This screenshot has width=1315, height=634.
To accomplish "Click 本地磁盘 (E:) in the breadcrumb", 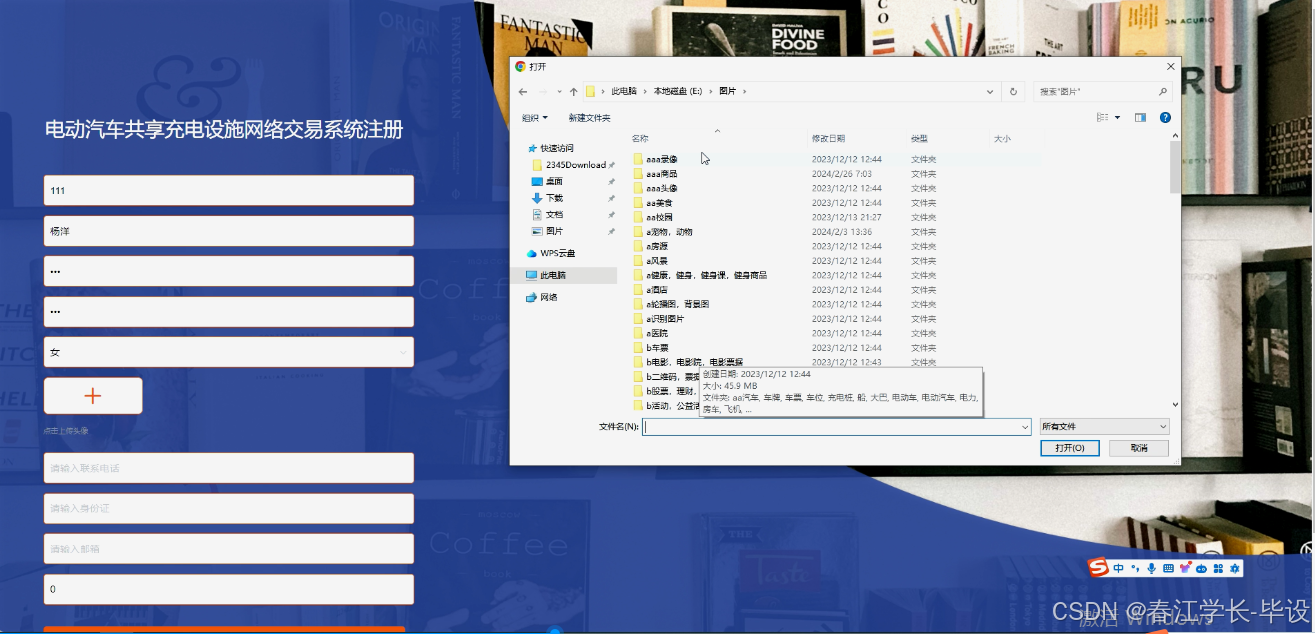I will 680,91.
